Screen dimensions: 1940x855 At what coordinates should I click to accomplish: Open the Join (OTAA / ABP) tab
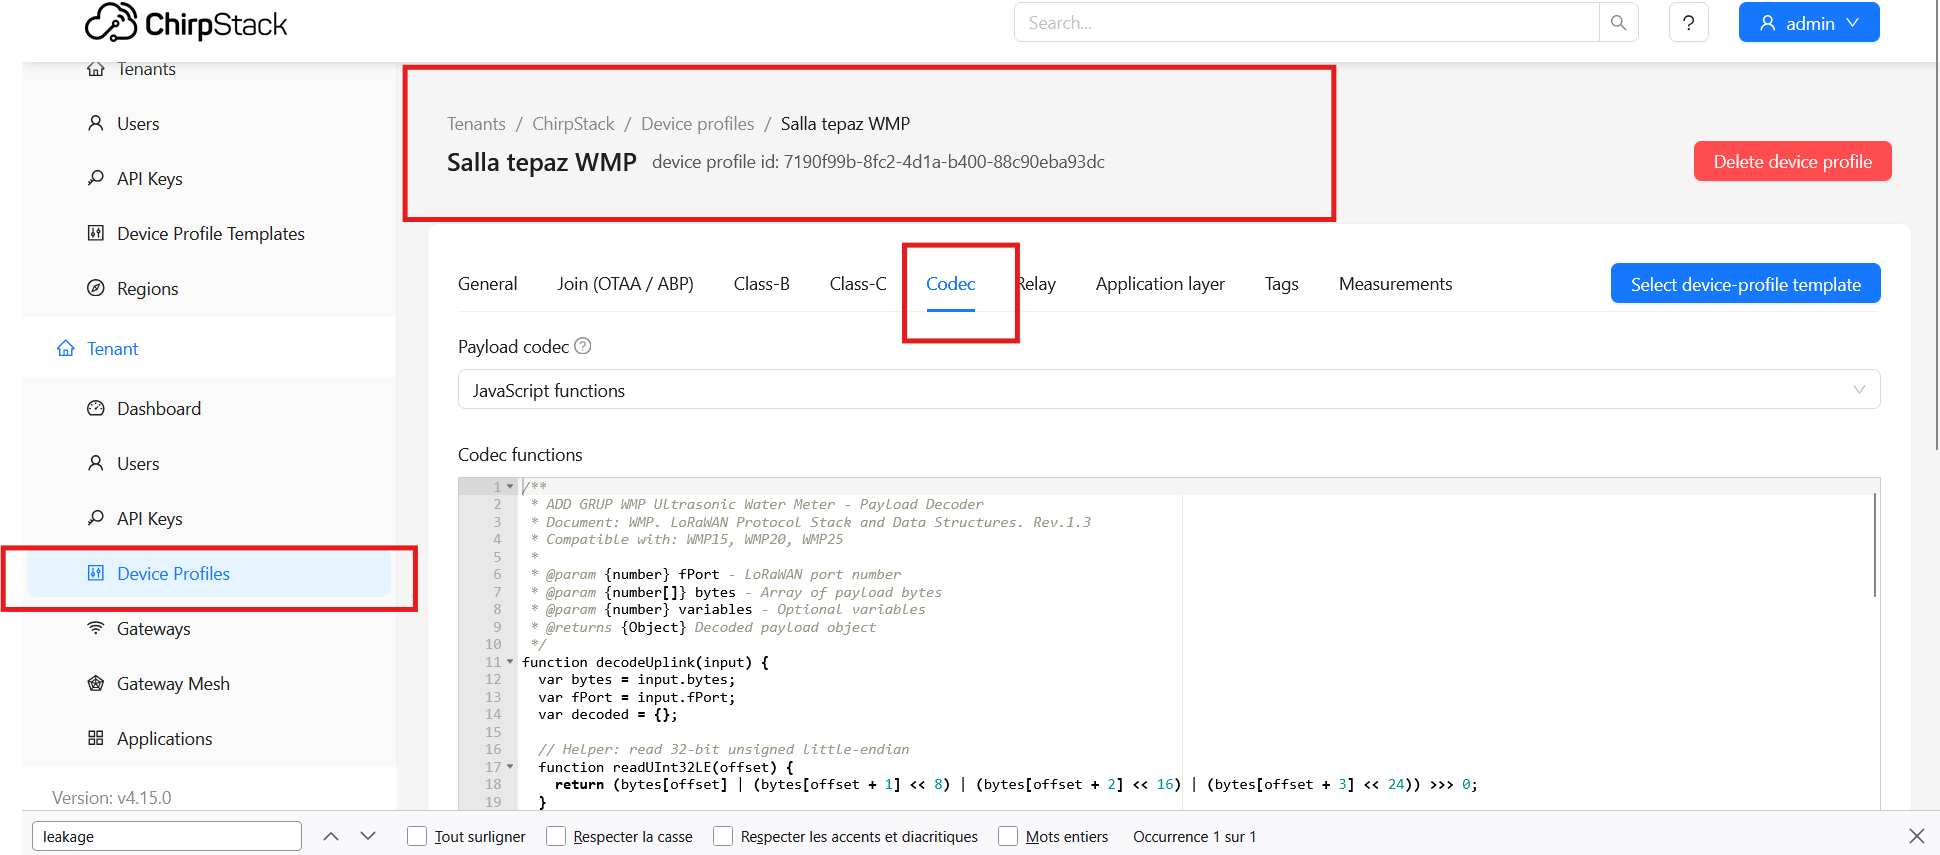pos(626,284)
